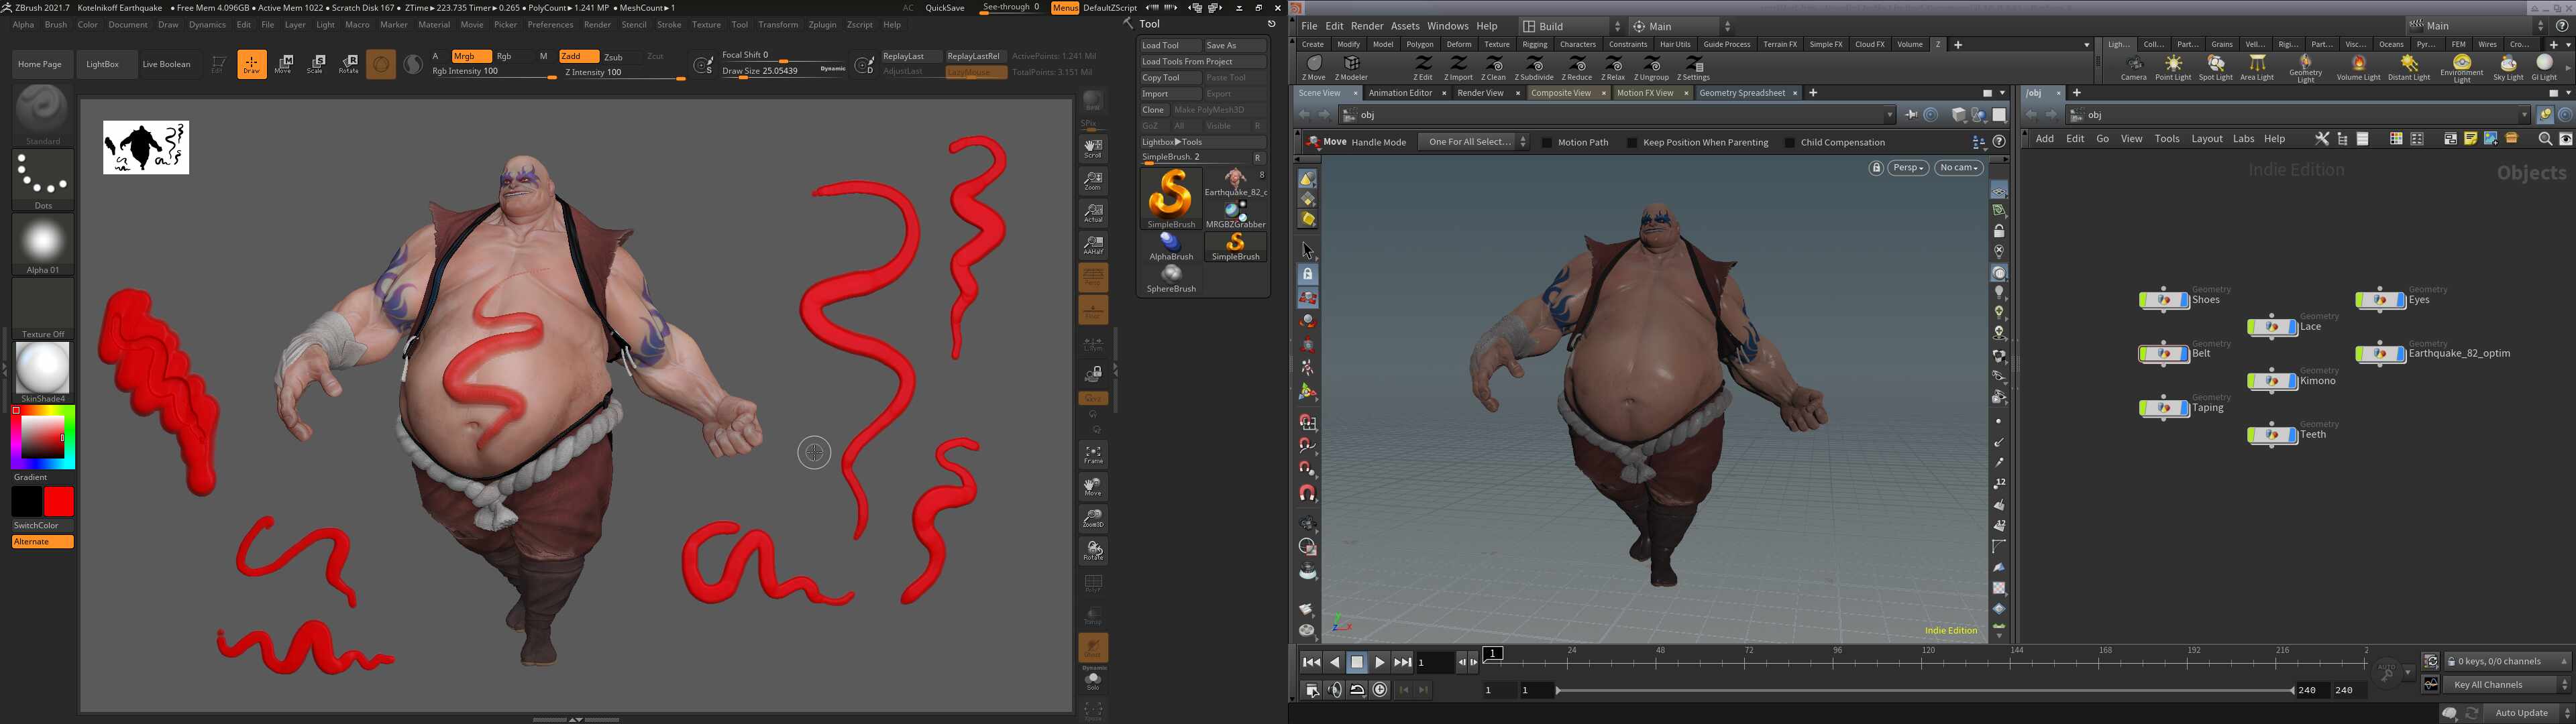Select the Scale gizmo button in ZBrush
This screenshot has width=2576, height=724.
tap(316, 64)
